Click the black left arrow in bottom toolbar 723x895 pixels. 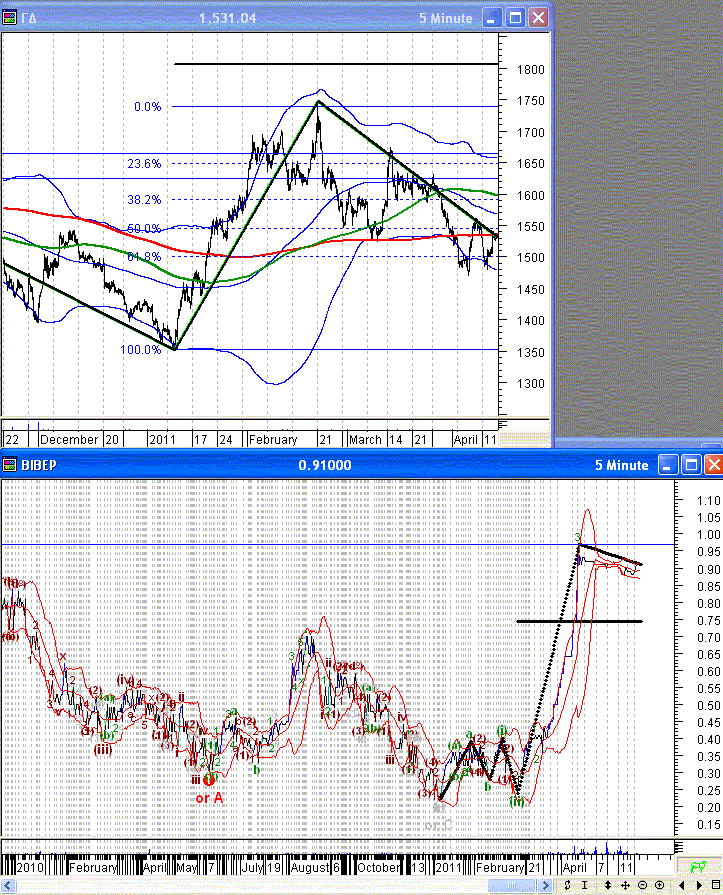[x=681, y=885]
